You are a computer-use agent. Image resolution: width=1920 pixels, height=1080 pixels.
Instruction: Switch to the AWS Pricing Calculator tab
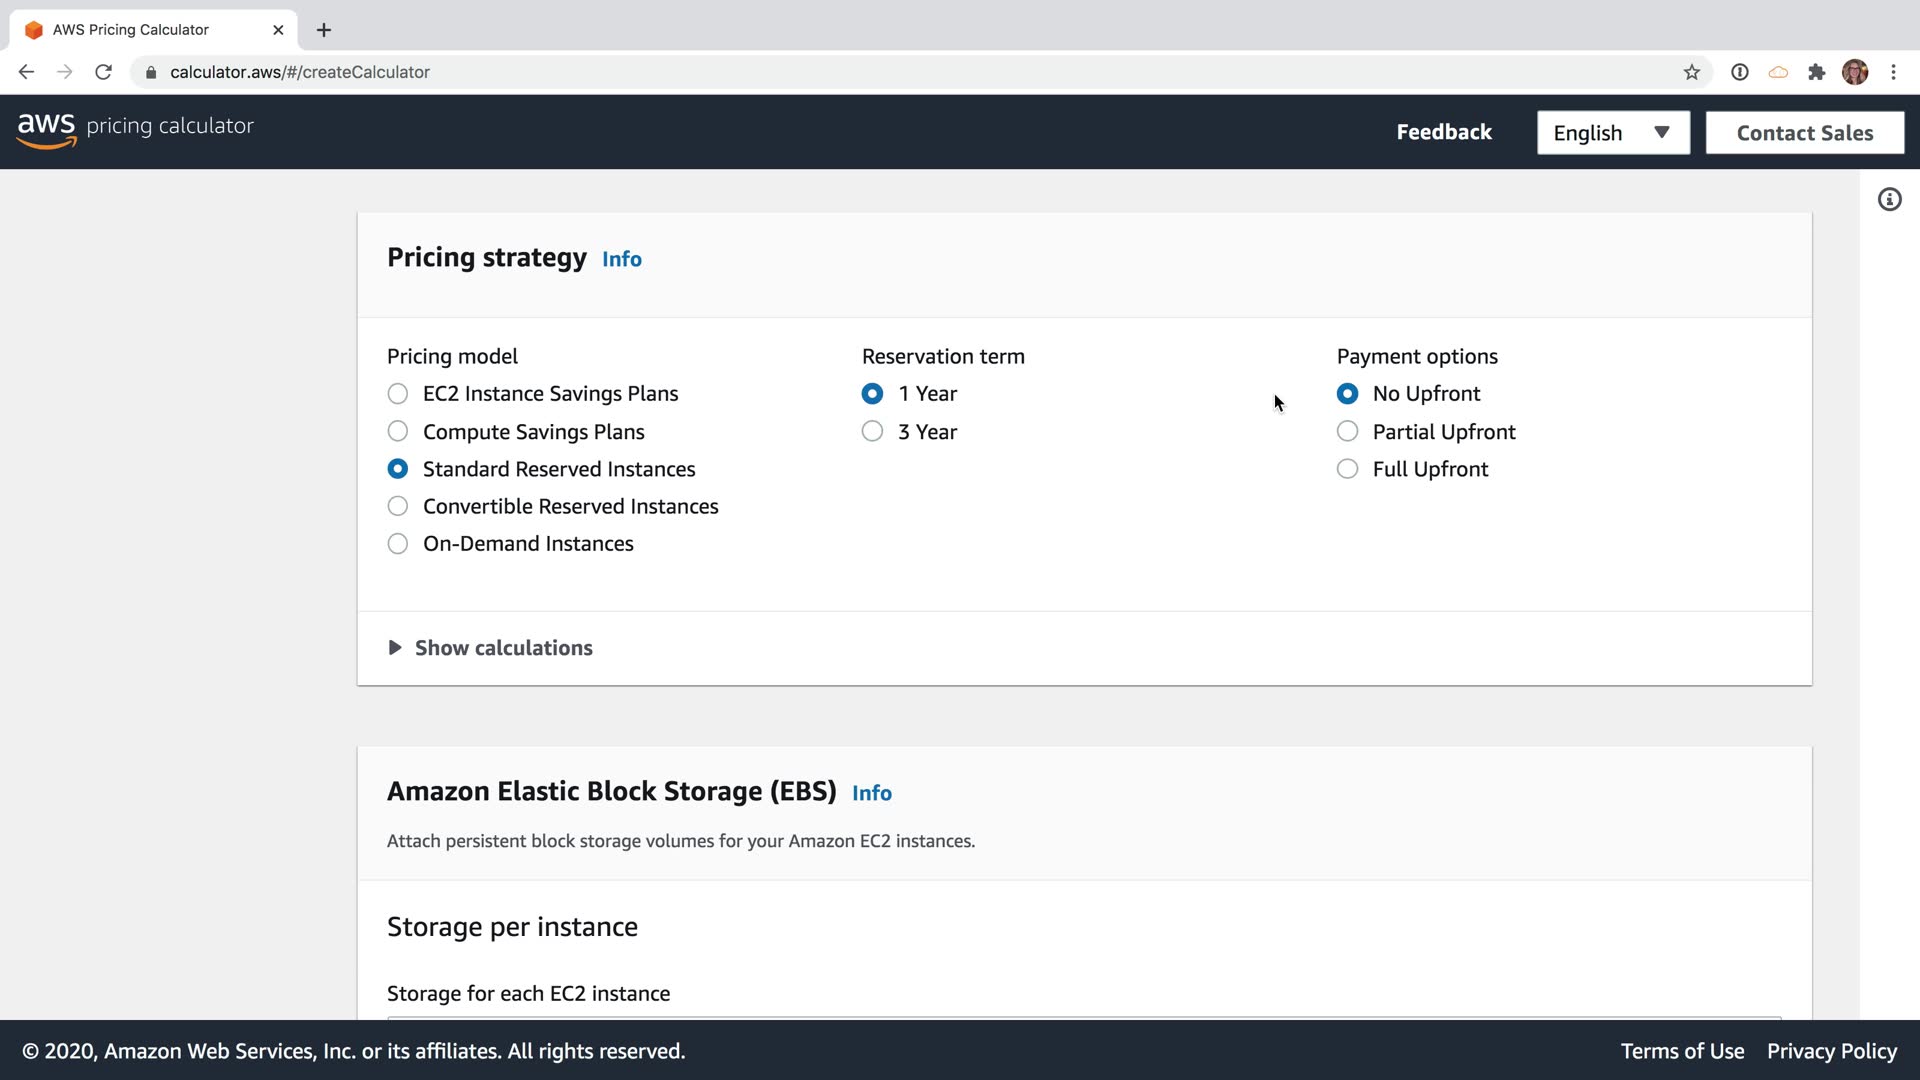(131, 30)
